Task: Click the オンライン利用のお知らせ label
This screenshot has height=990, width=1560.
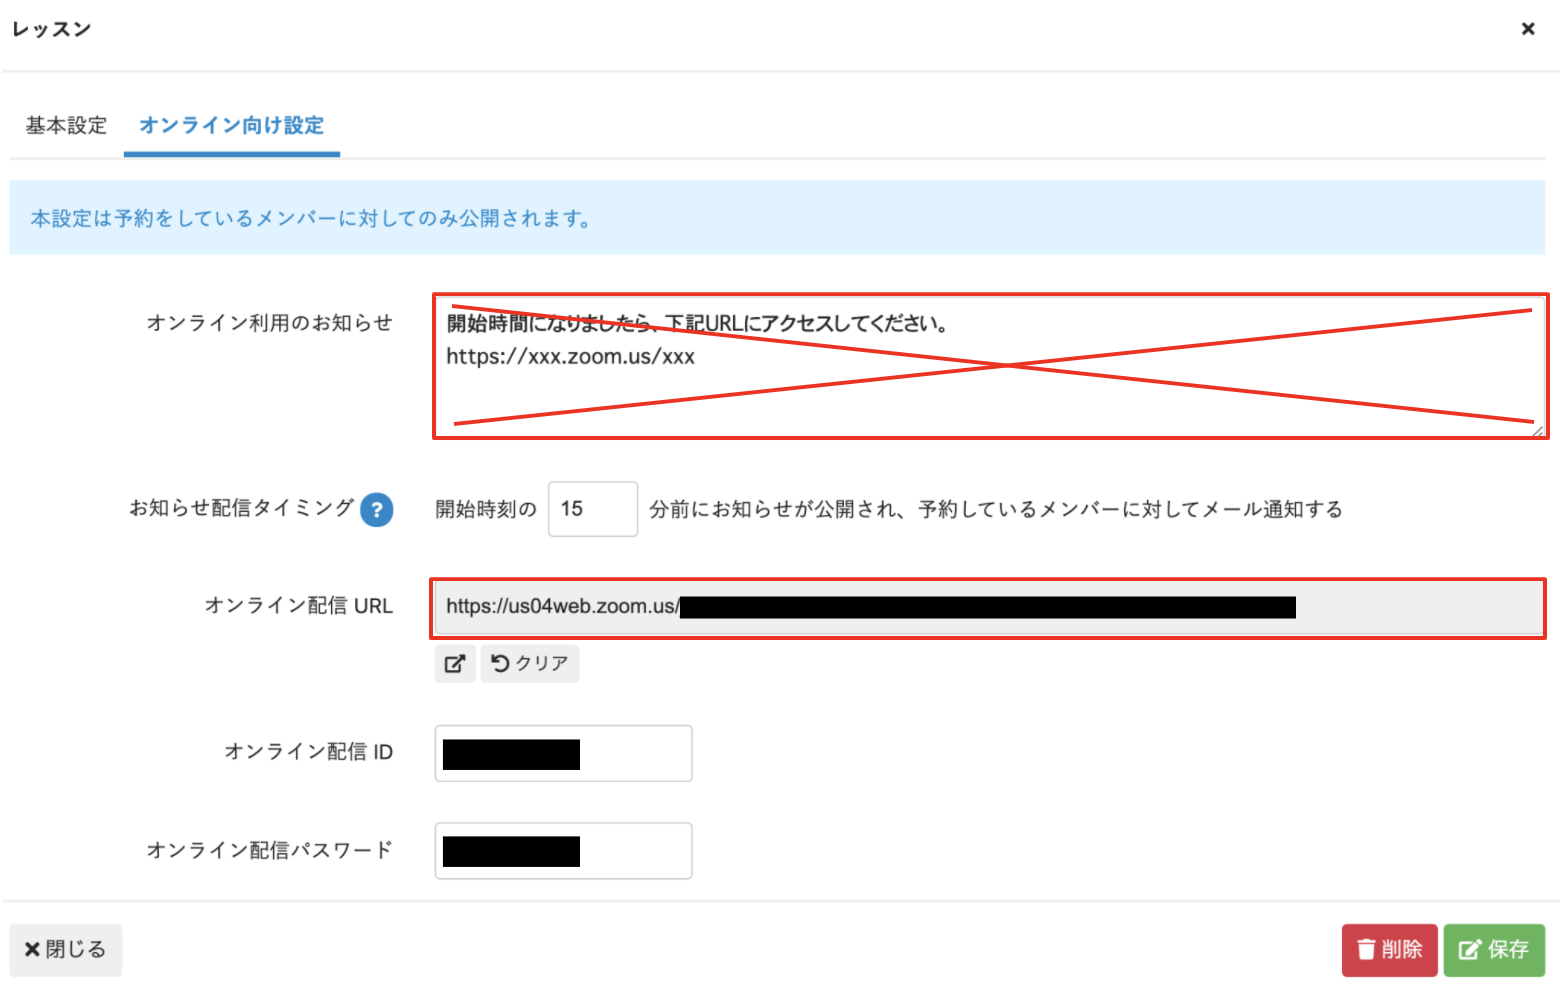Action: click(x=269, y=323)
